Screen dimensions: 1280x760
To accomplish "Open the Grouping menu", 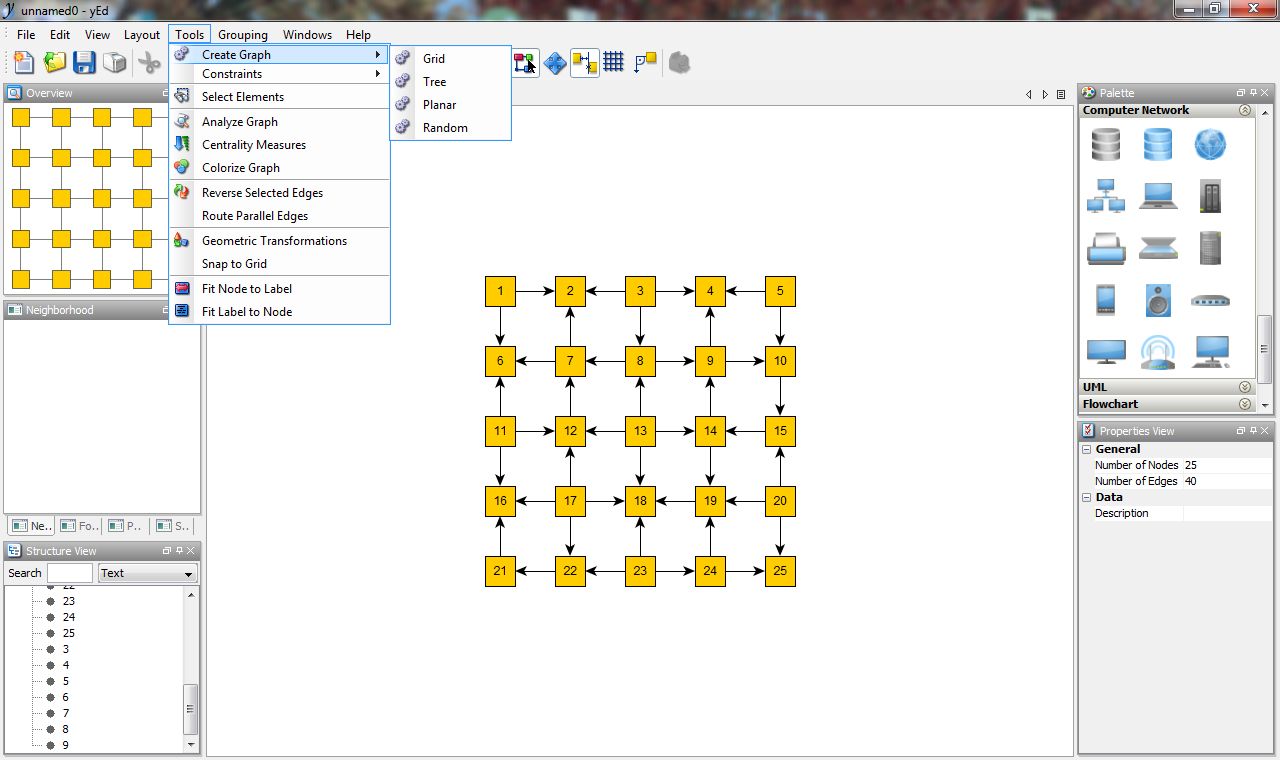I will pyautogui.click(x=243, y=35).
